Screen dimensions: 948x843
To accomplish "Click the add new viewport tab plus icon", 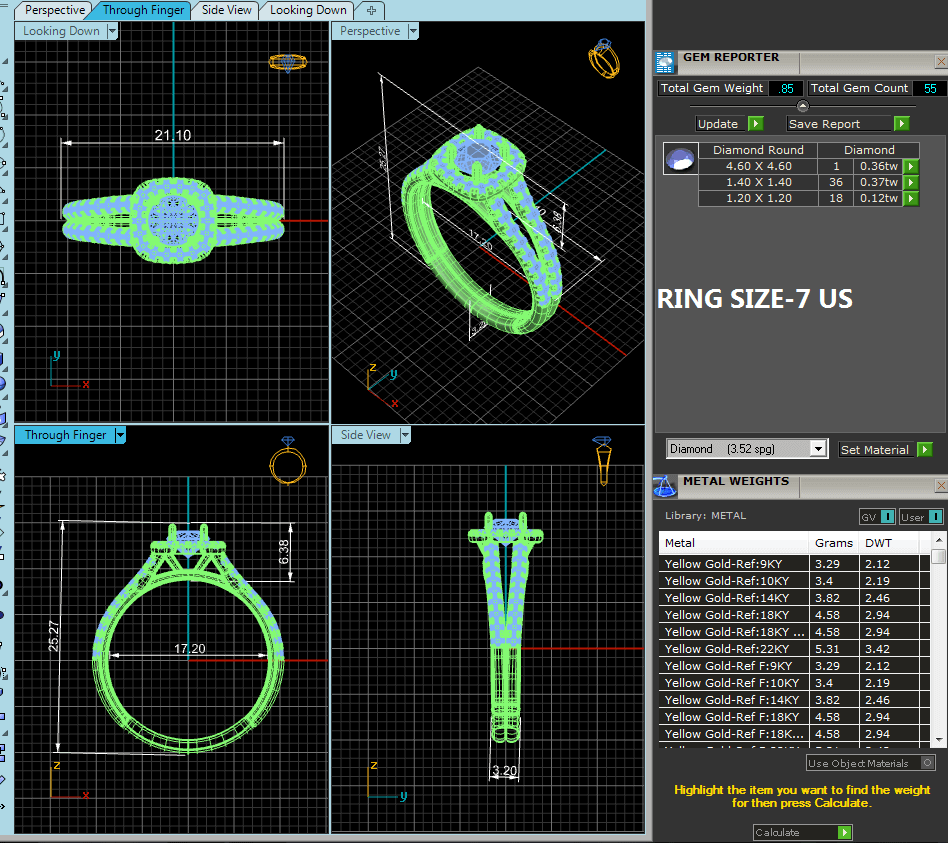I will [371, 10].
